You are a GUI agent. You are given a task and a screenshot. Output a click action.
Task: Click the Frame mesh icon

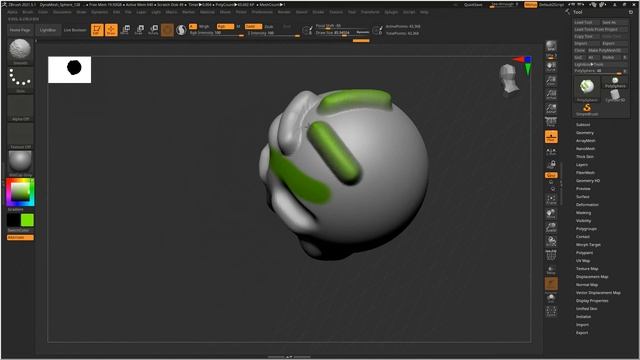pos(551,199)
